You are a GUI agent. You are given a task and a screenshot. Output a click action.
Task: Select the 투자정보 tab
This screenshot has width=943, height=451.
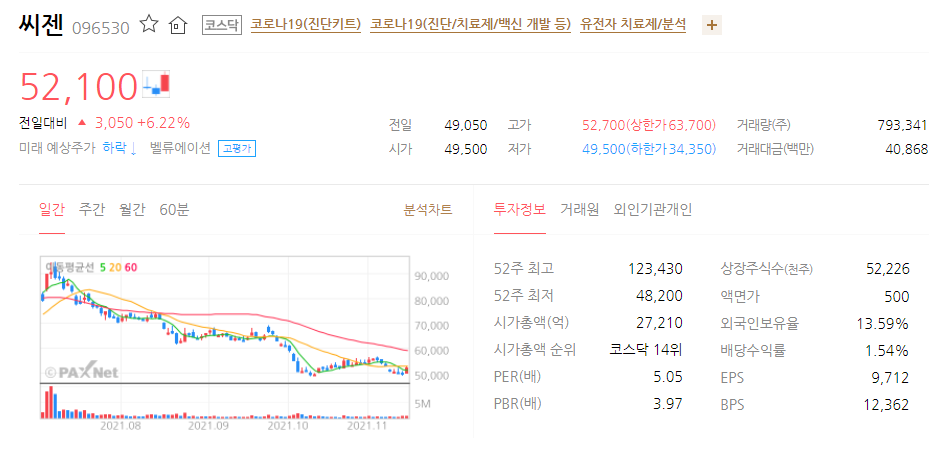coord(520,210)
